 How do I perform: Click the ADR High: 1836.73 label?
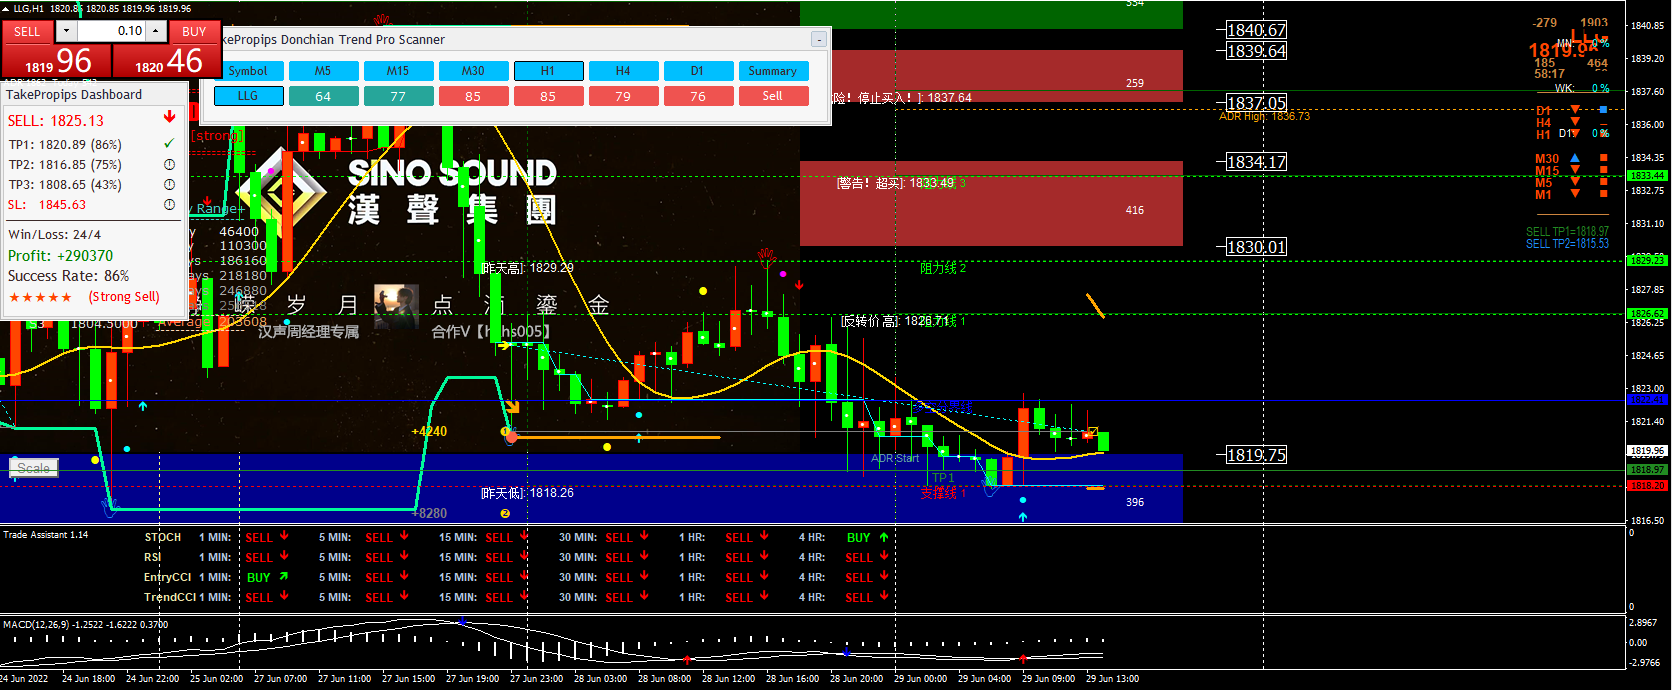coord(1264,116)
